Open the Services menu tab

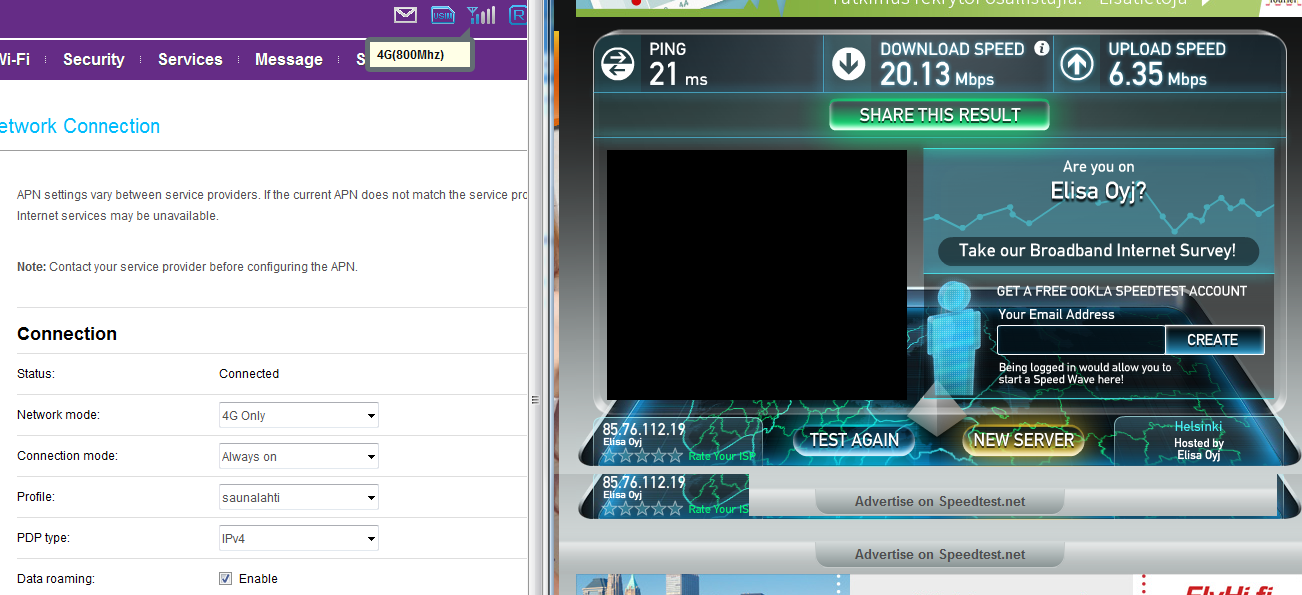(190, 59)
